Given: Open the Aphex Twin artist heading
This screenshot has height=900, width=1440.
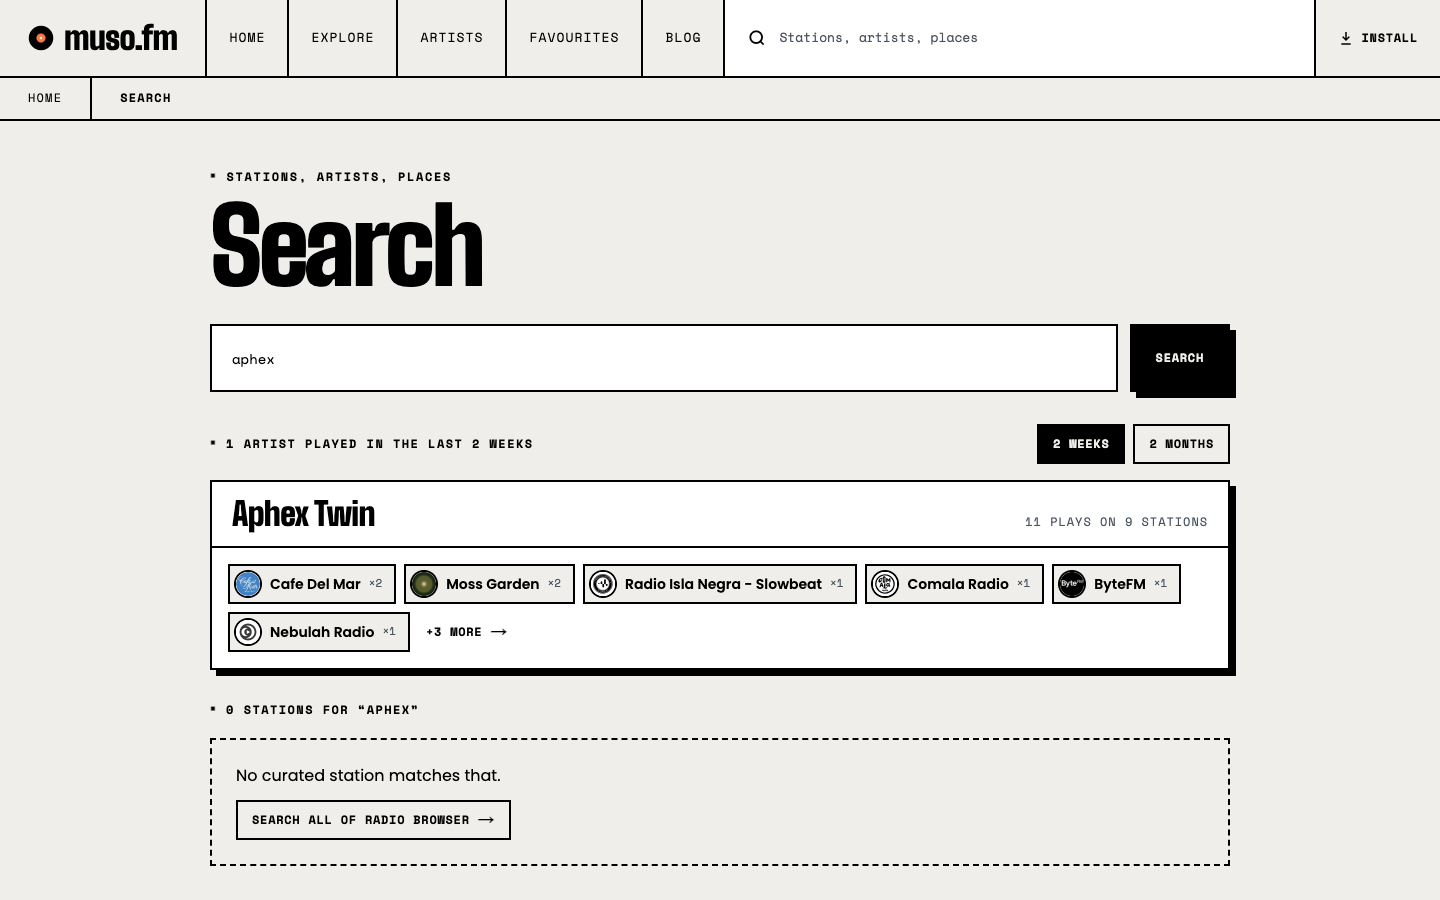Looking at the screenshot, I should (304, 514).
